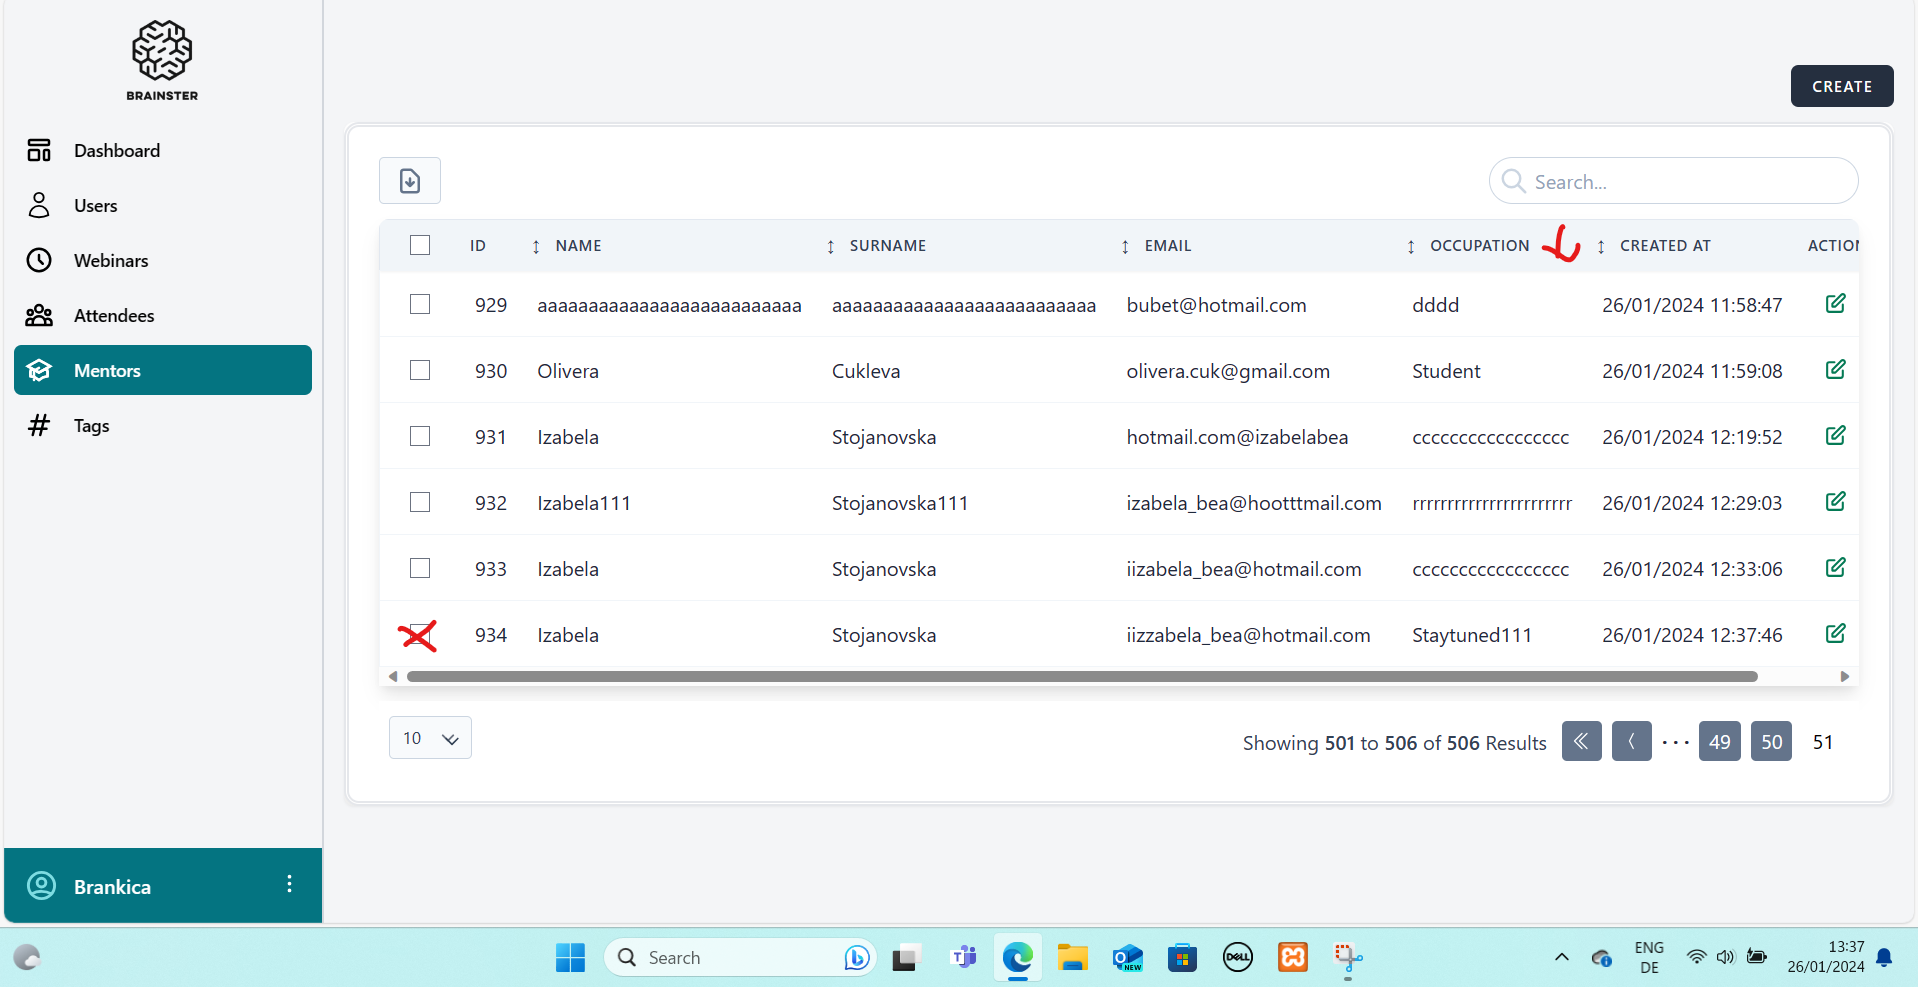Sort table by Created At column
Screen dimensions: 1918x987
tap(1664, 246)
